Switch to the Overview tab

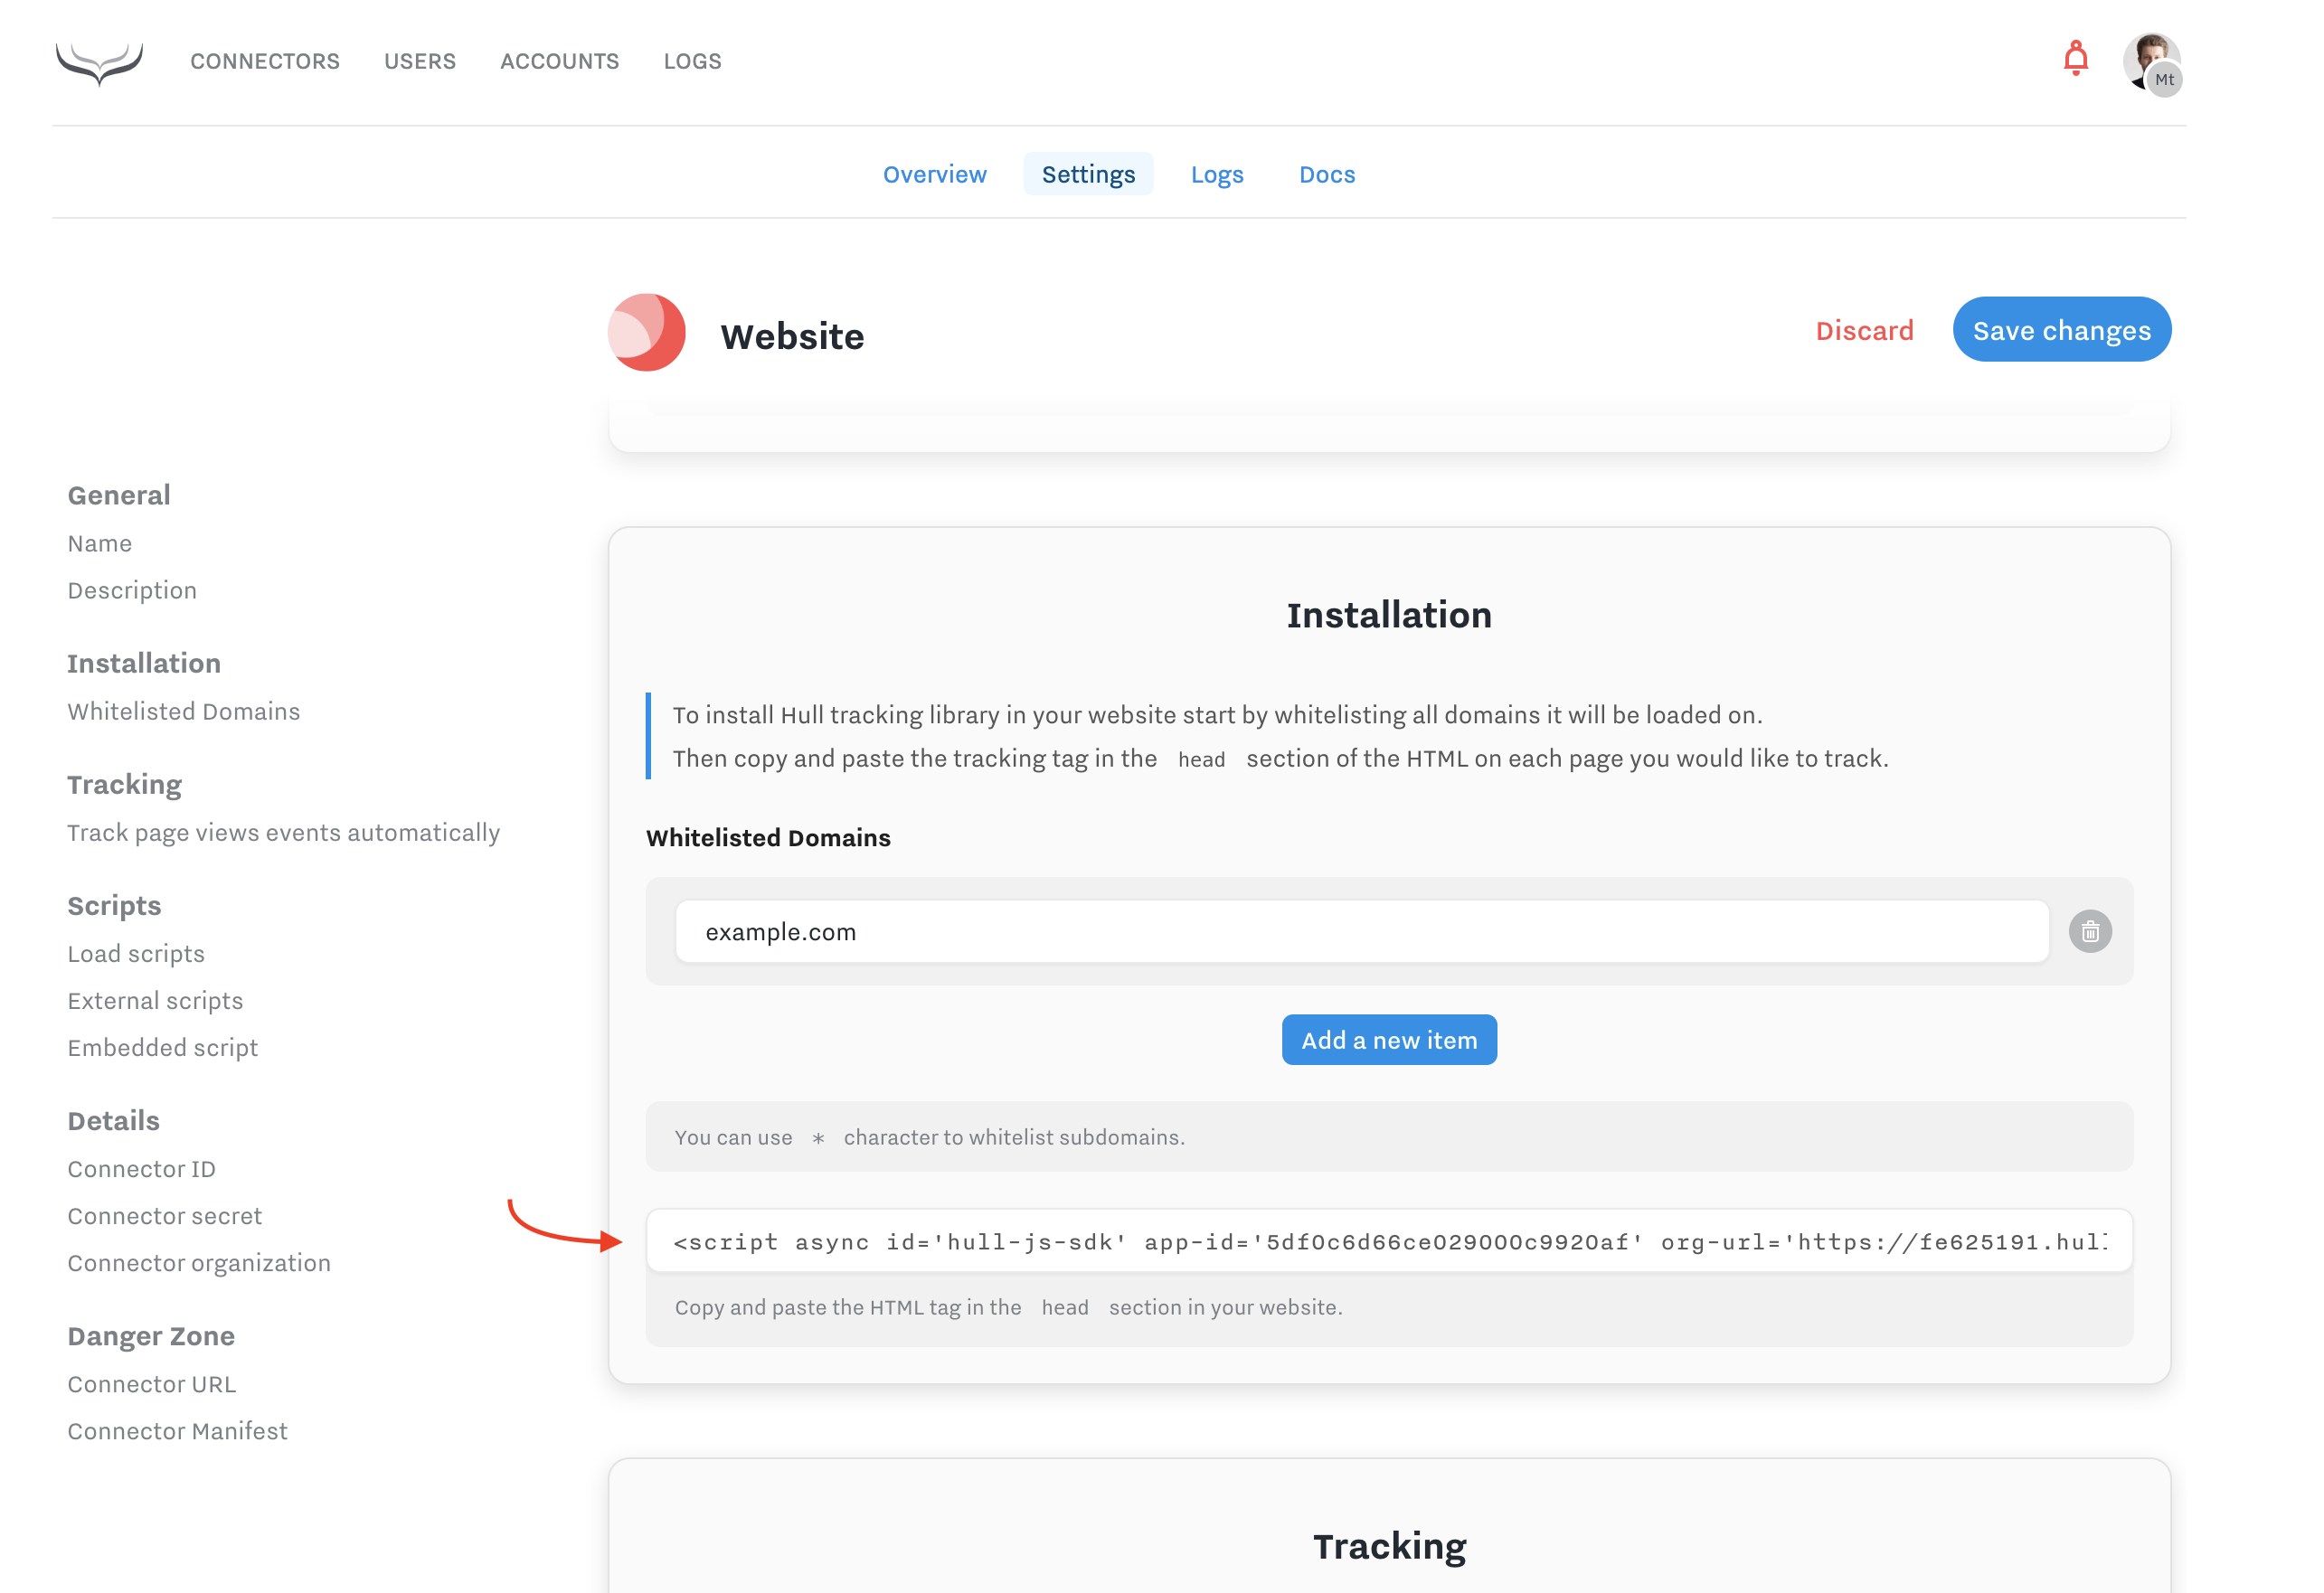934,175
